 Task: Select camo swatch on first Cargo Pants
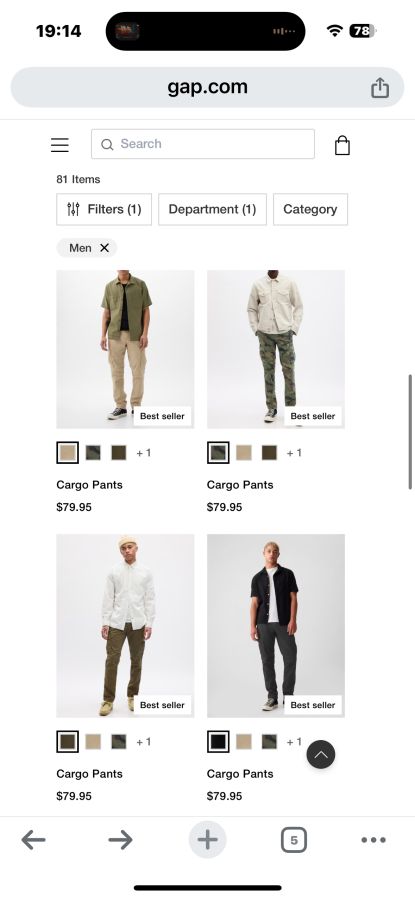tap(93, 453)
